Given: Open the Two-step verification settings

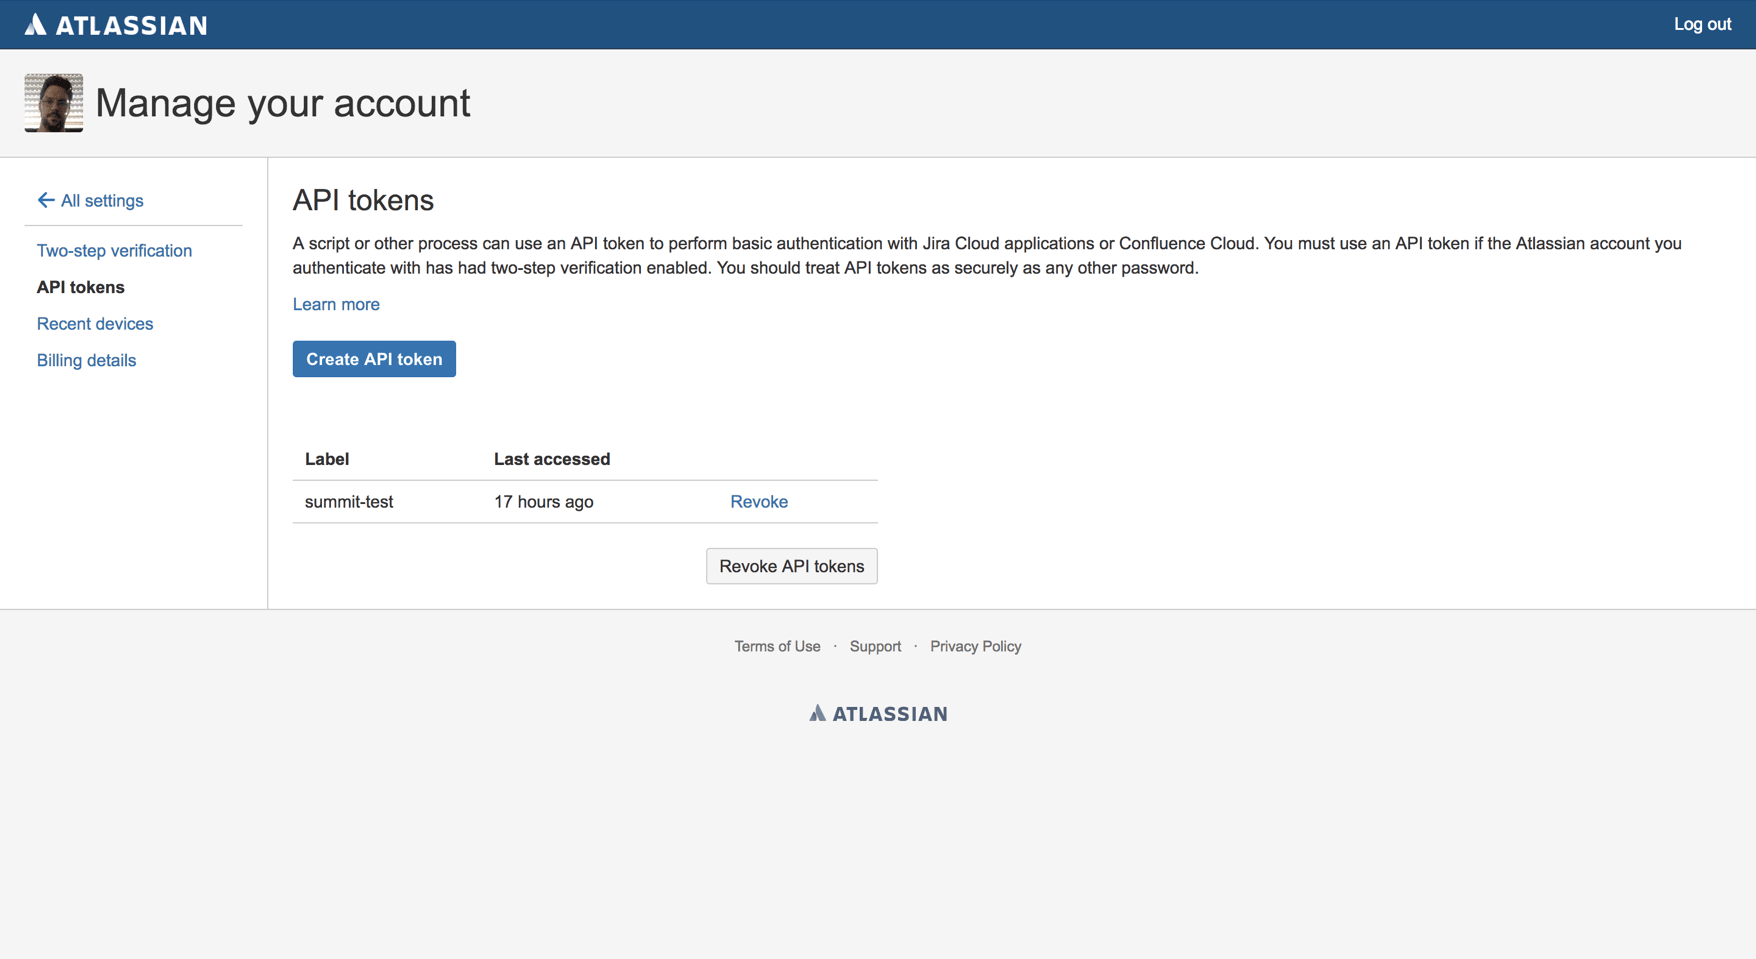Looking at the screenshot, I should [114, 250].
